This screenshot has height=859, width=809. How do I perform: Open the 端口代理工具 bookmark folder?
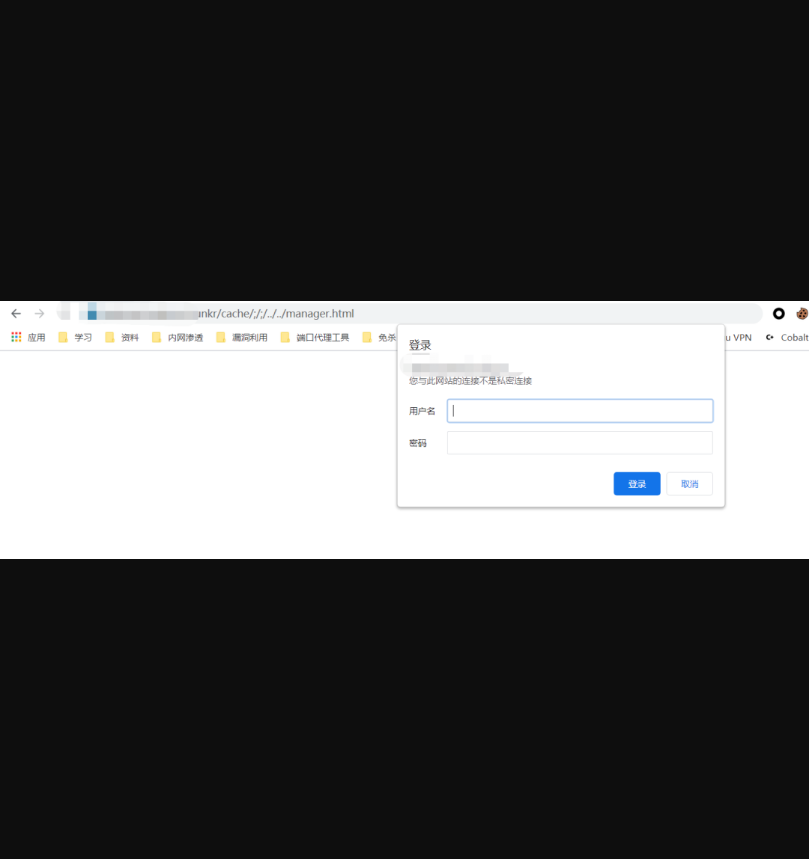pos(315,337)
